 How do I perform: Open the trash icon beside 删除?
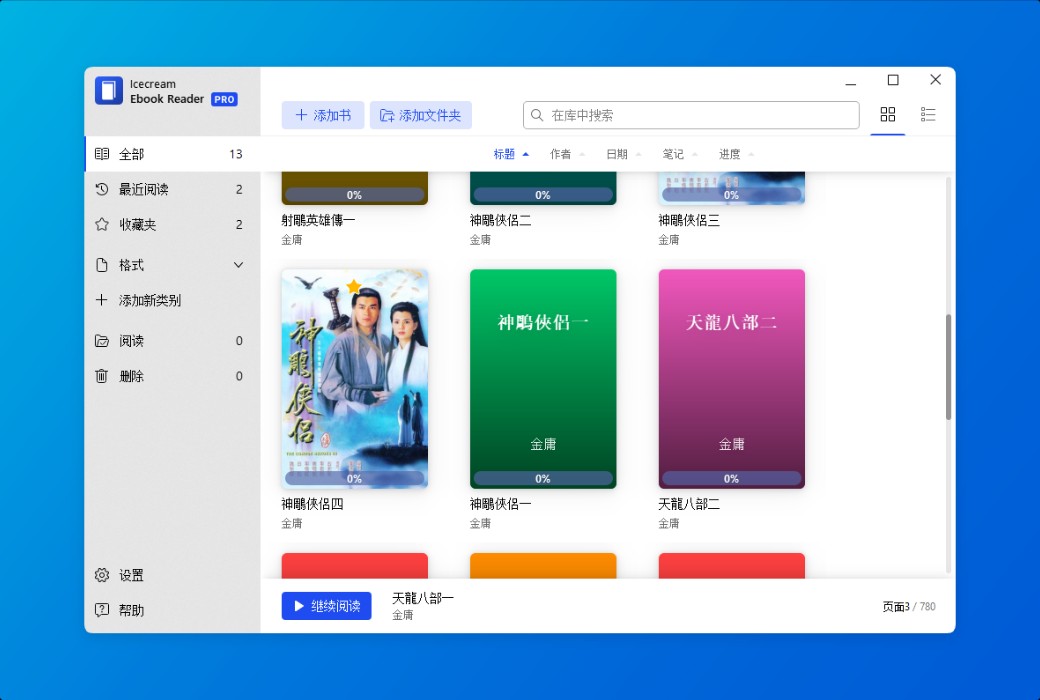[x=101, y=376]
